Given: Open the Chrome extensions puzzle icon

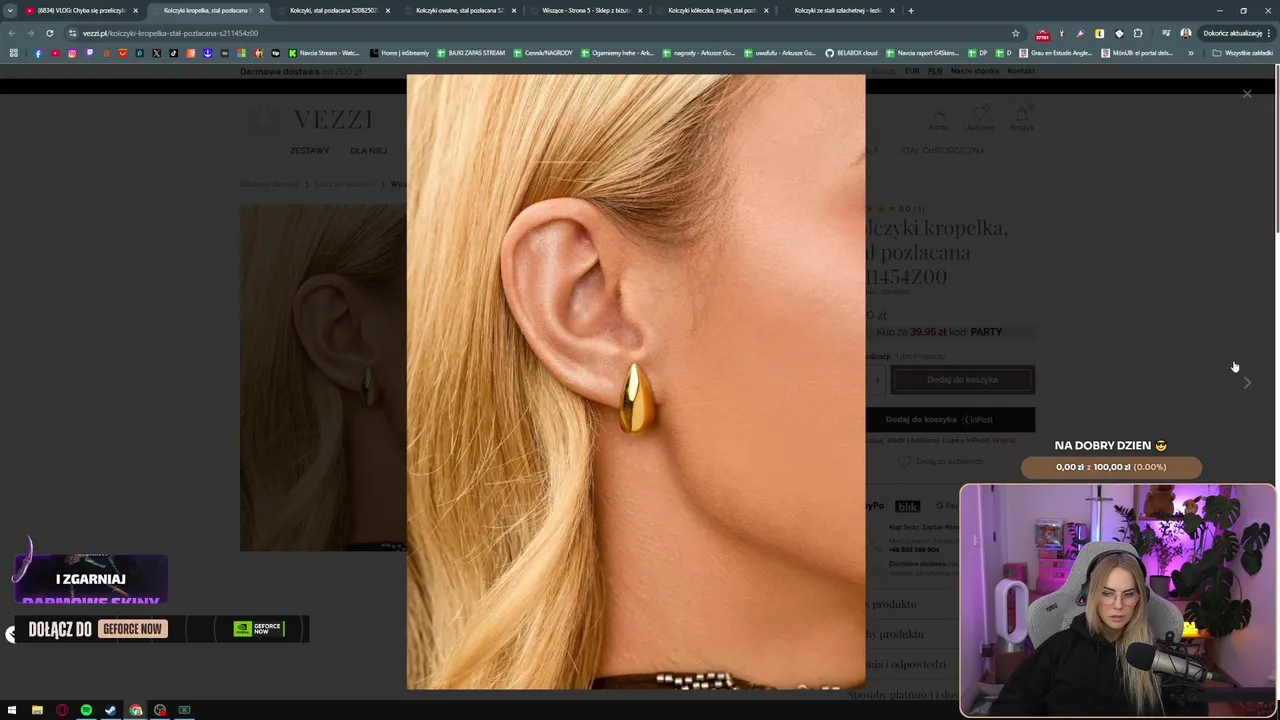Looking at the screenshot, I should click(1138, 33).
